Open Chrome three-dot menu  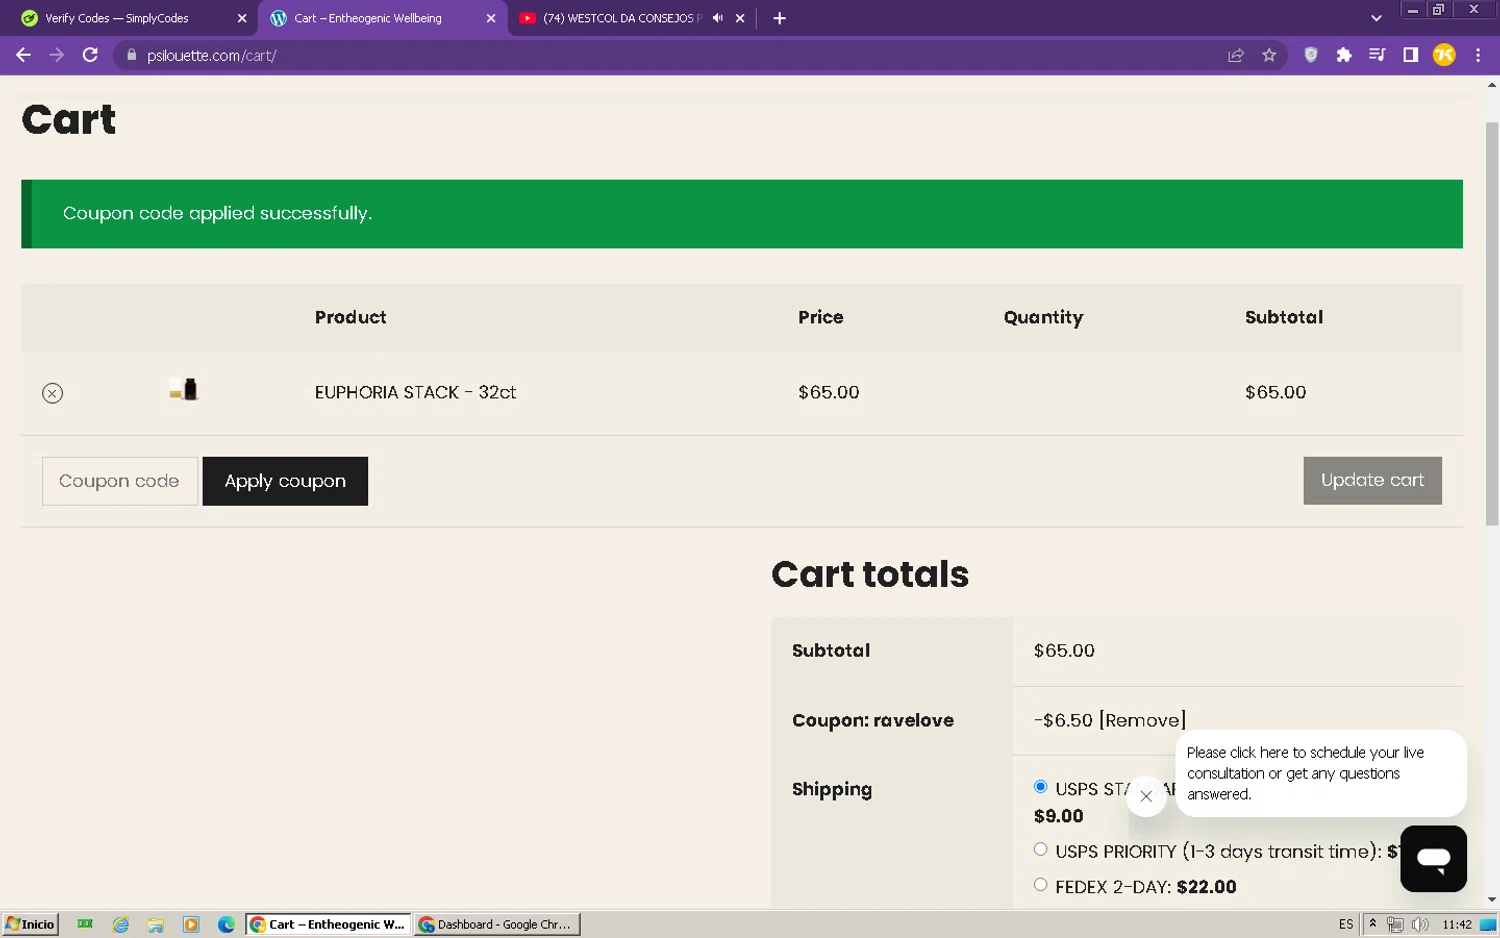1478,55
